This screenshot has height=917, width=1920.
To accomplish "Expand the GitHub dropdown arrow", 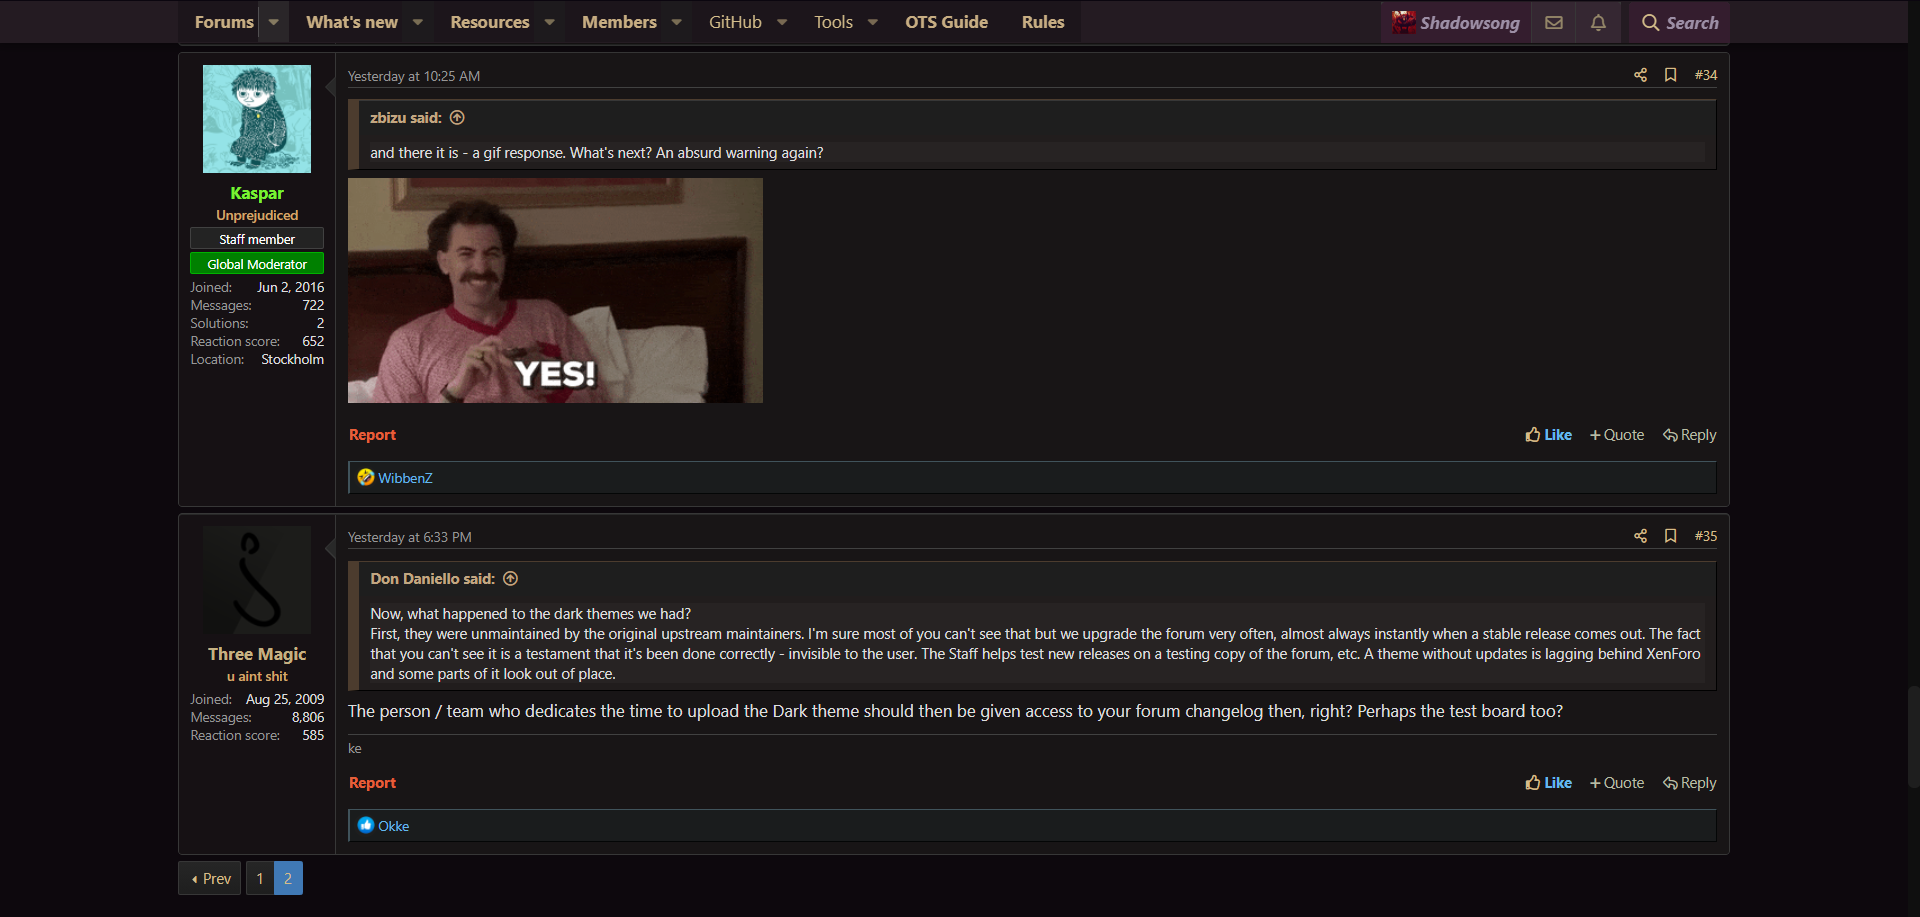I will [782, 22].
